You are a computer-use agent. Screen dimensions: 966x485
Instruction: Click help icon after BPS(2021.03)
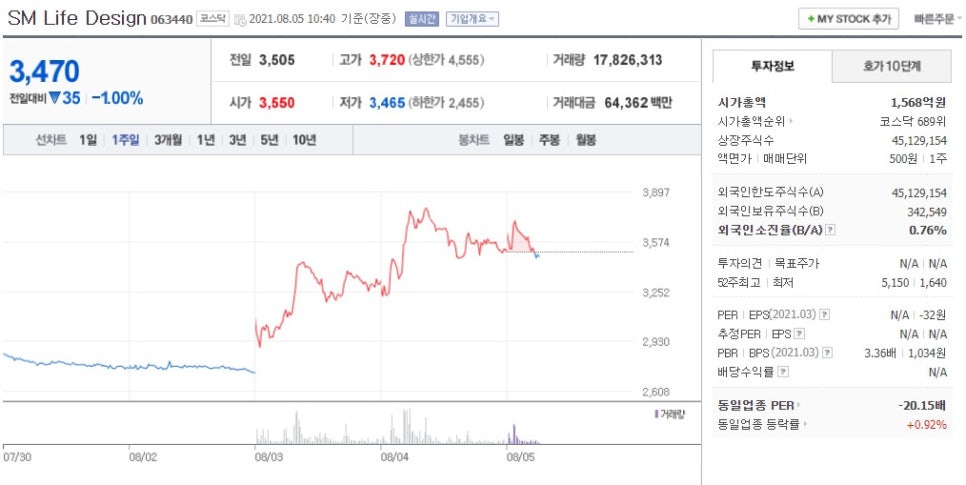point(825,352)
